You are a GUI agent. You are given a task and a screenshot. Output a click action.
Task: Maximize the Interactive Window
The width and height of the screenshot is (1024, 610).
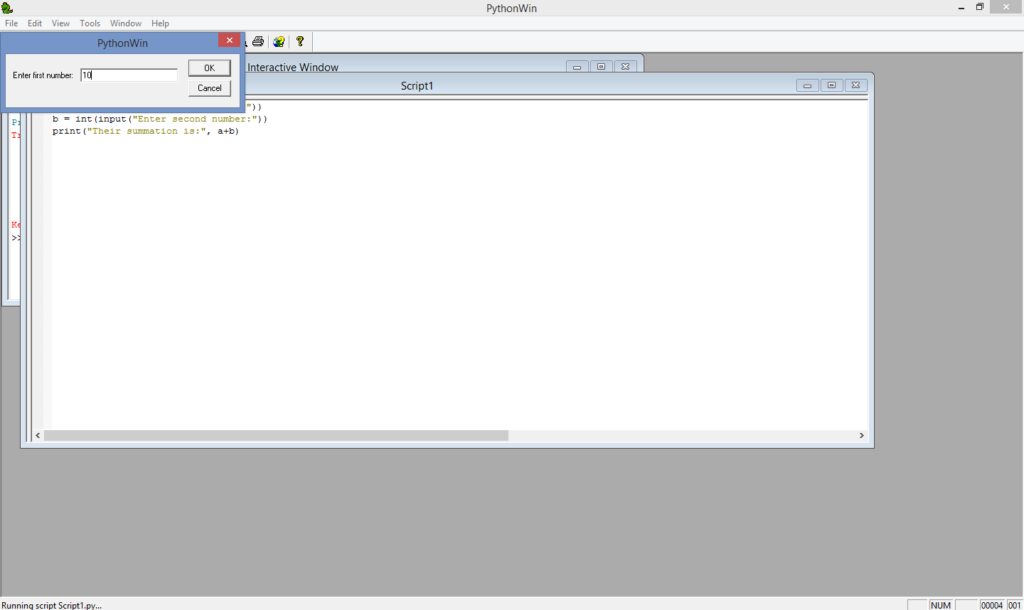tap(601, 67)
